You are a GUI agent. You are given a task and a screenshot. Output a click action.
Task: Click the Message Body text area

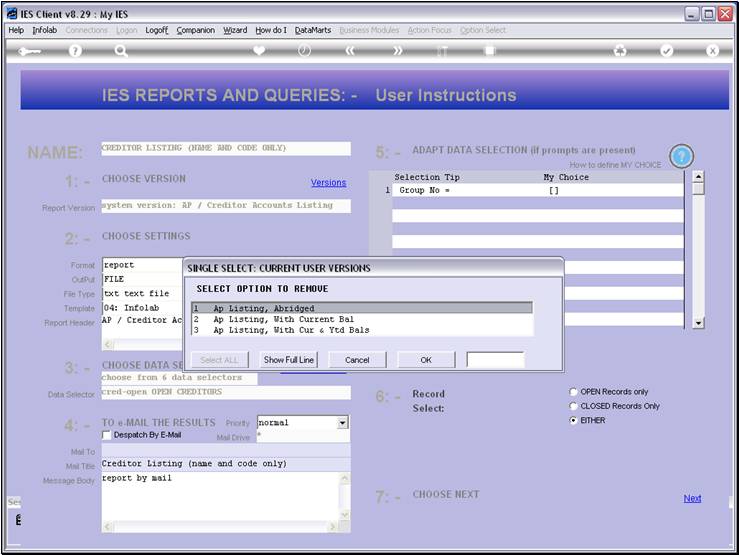[x=220, y=496]
